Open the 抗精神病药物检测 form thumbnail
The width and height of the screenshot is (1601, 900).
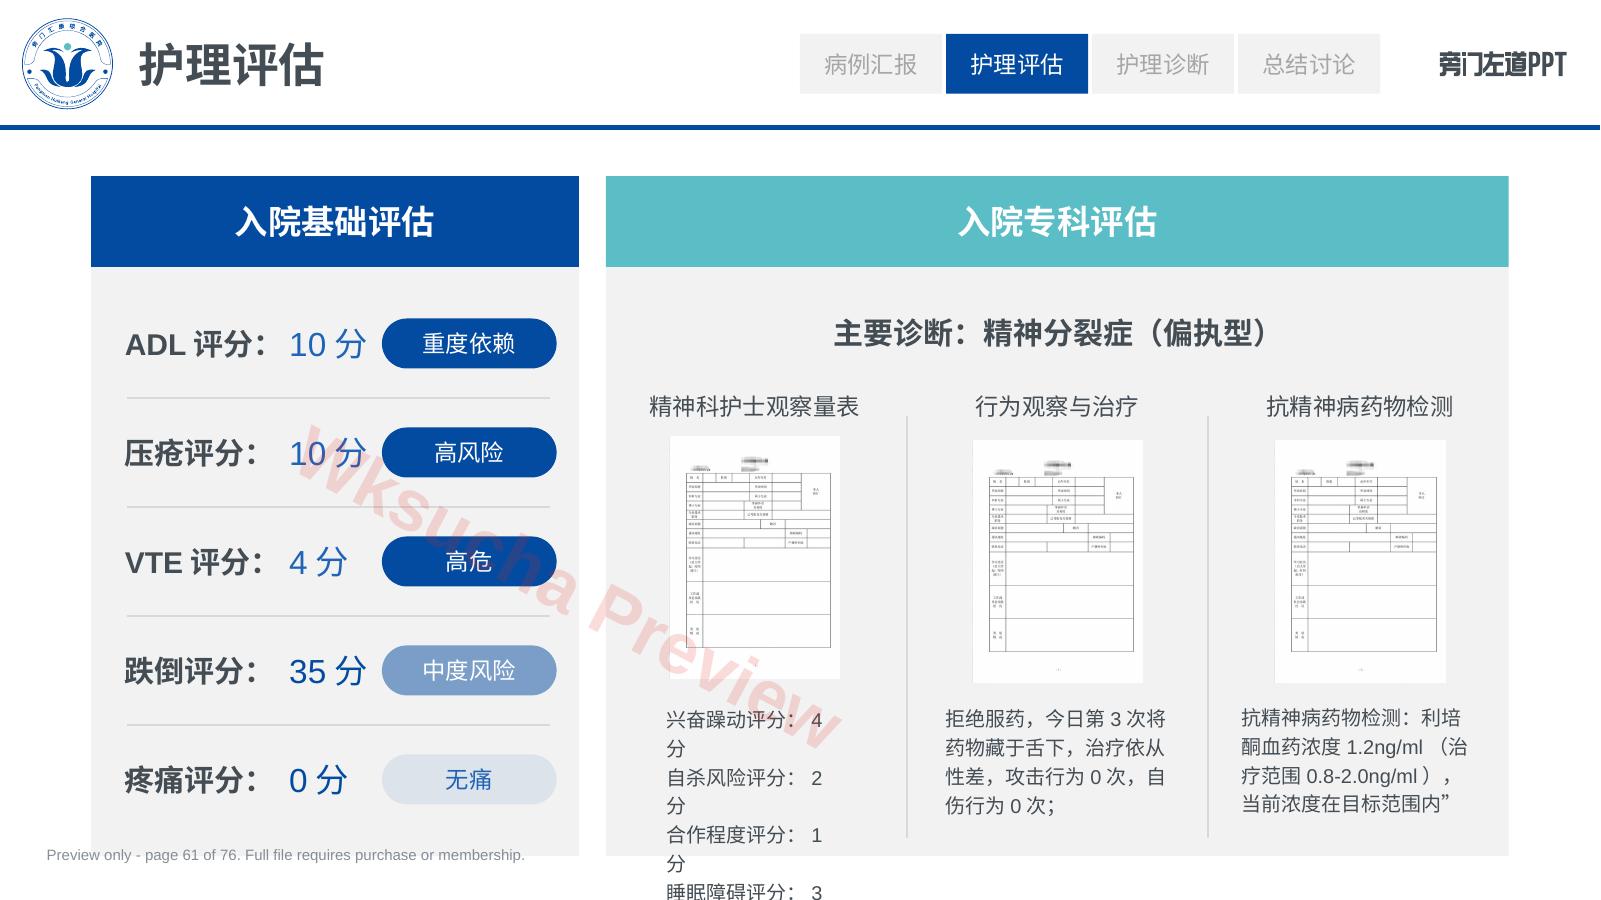pos(1360,561)
